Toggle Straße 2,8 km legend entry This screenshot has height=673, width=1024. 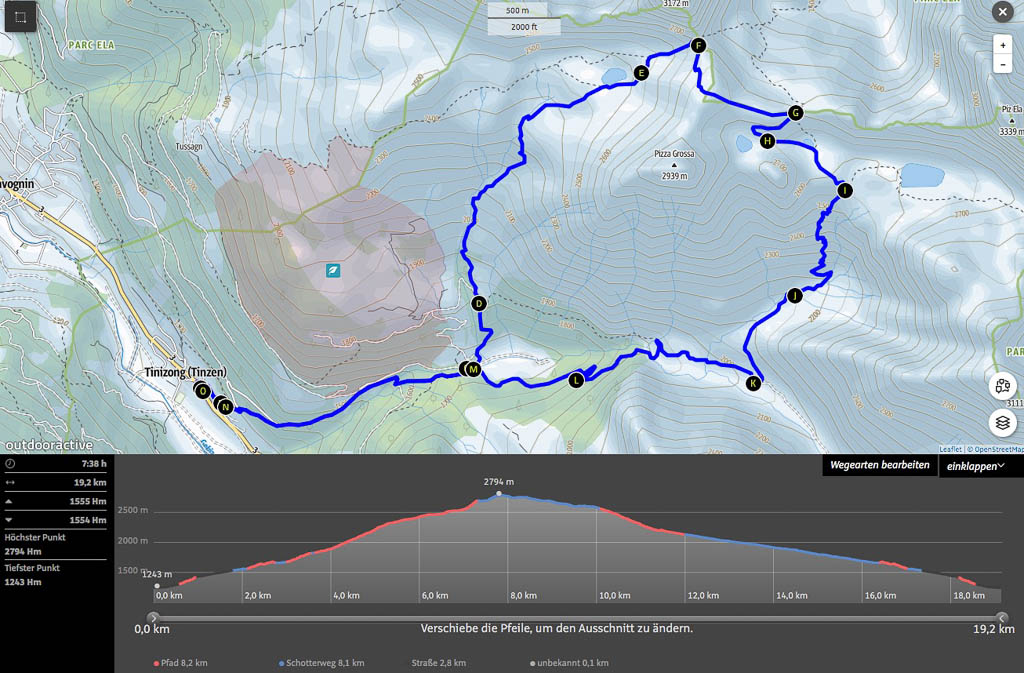438,663
